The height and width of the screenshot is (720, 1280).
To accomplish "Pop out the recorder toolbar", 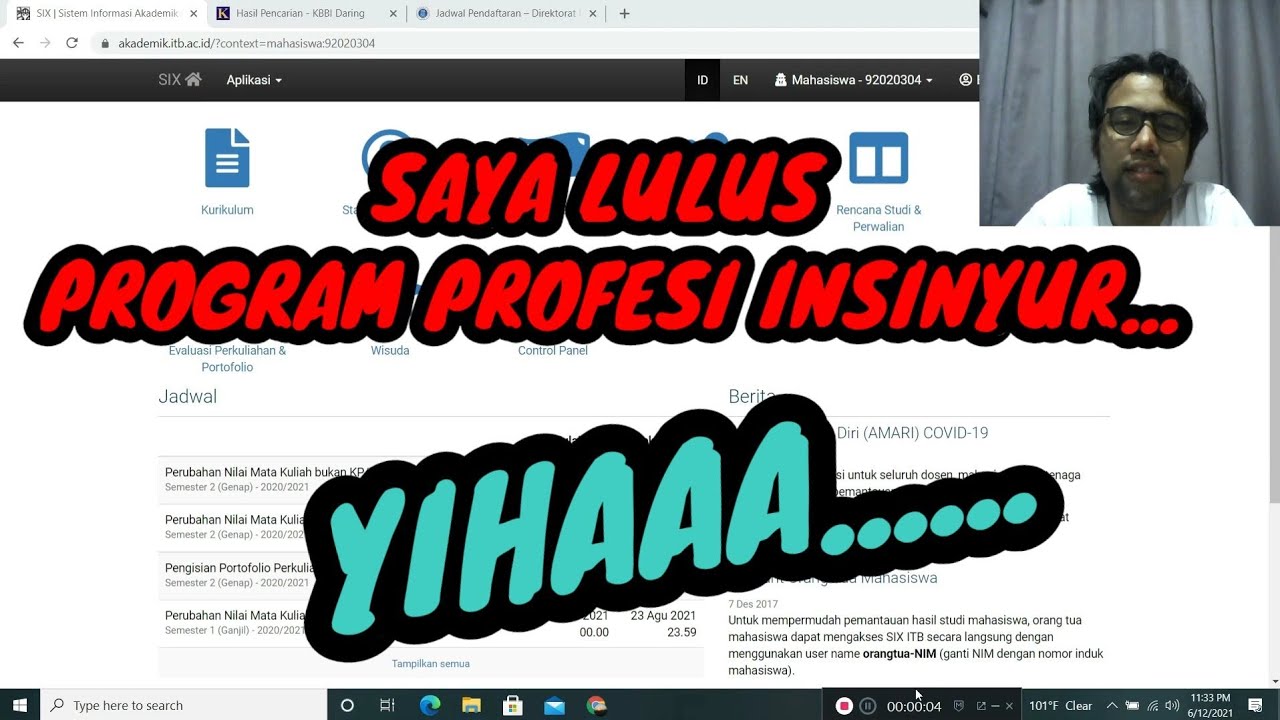I will (981, 706).
